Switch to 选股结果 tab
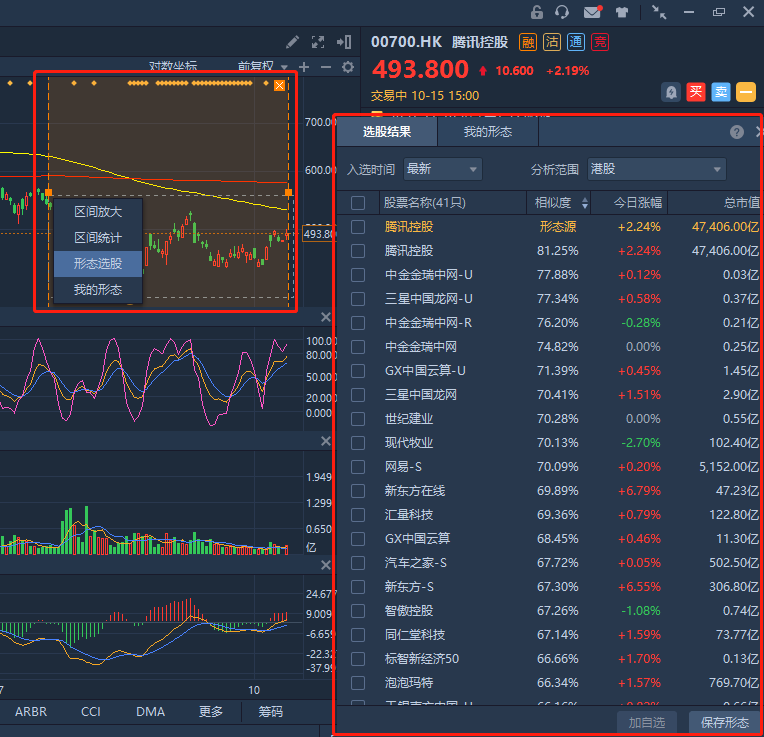 tap(387, 132)
